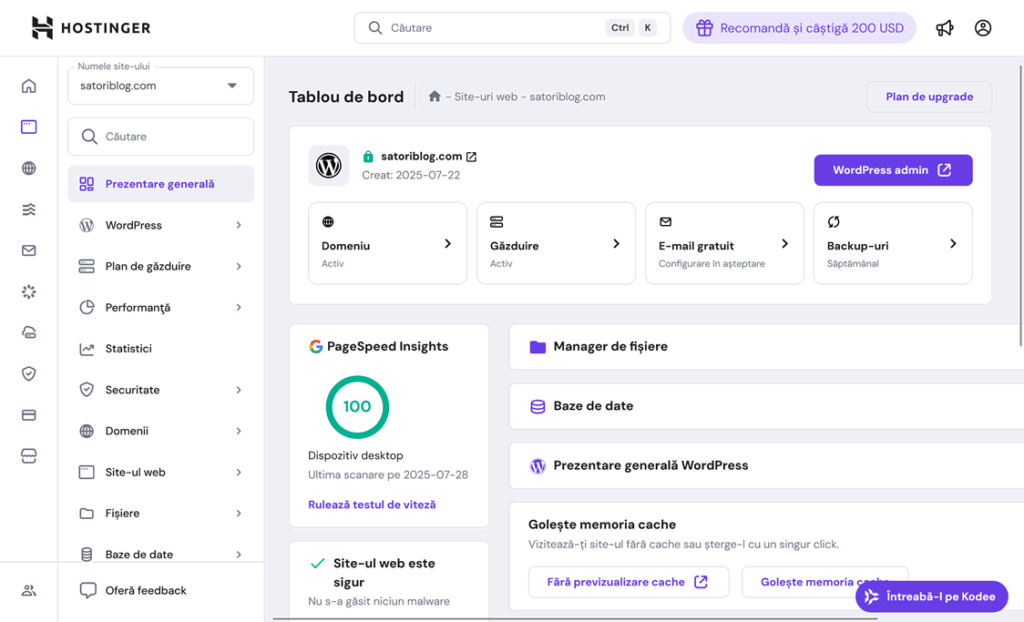
Task: Click the top Căutare search field
Action: [512, 28]
